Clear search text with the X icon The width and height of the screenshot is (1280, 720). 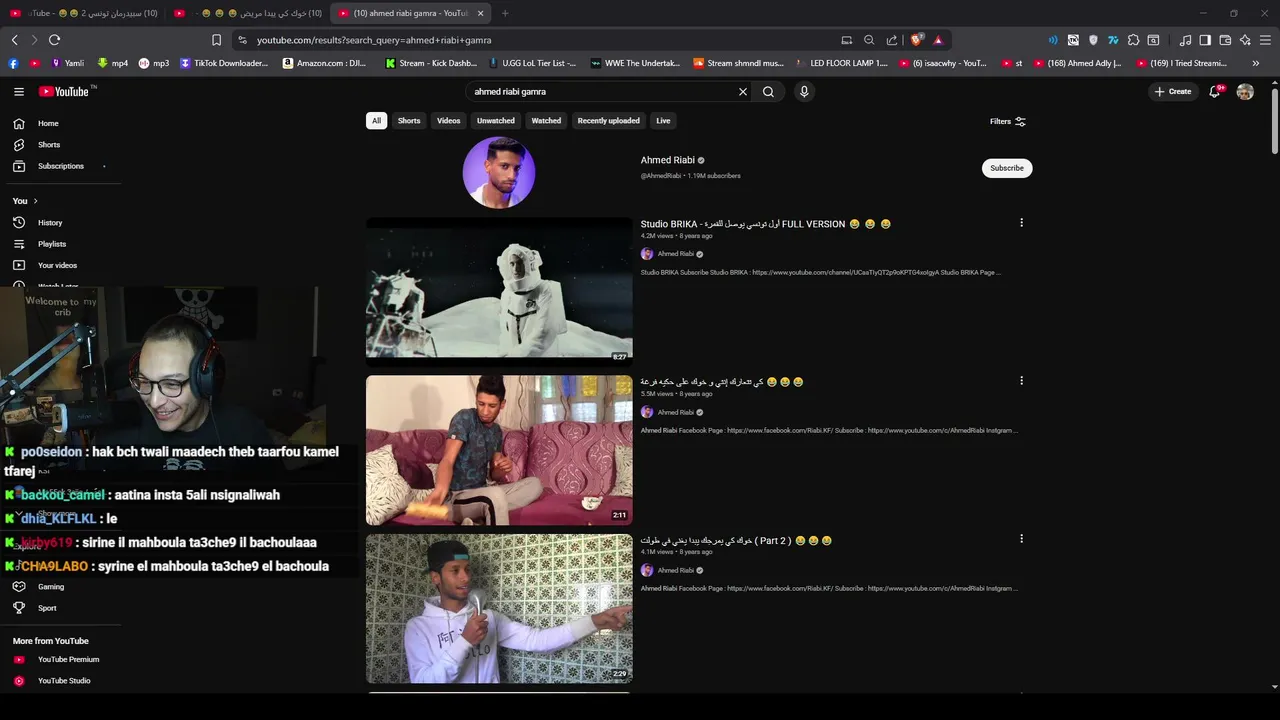[x=743, y=91]
